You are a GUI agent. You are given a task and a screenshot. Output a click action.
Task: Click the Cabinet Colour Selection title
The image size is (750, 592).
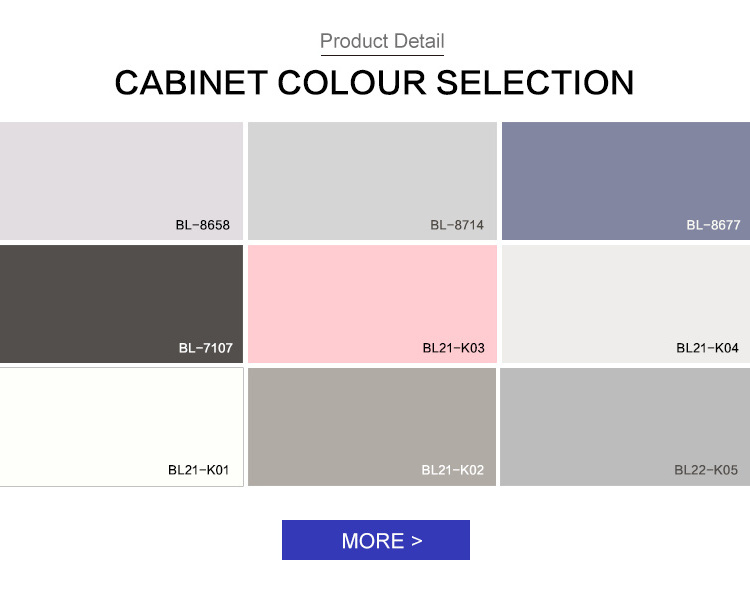click(375, 83)
